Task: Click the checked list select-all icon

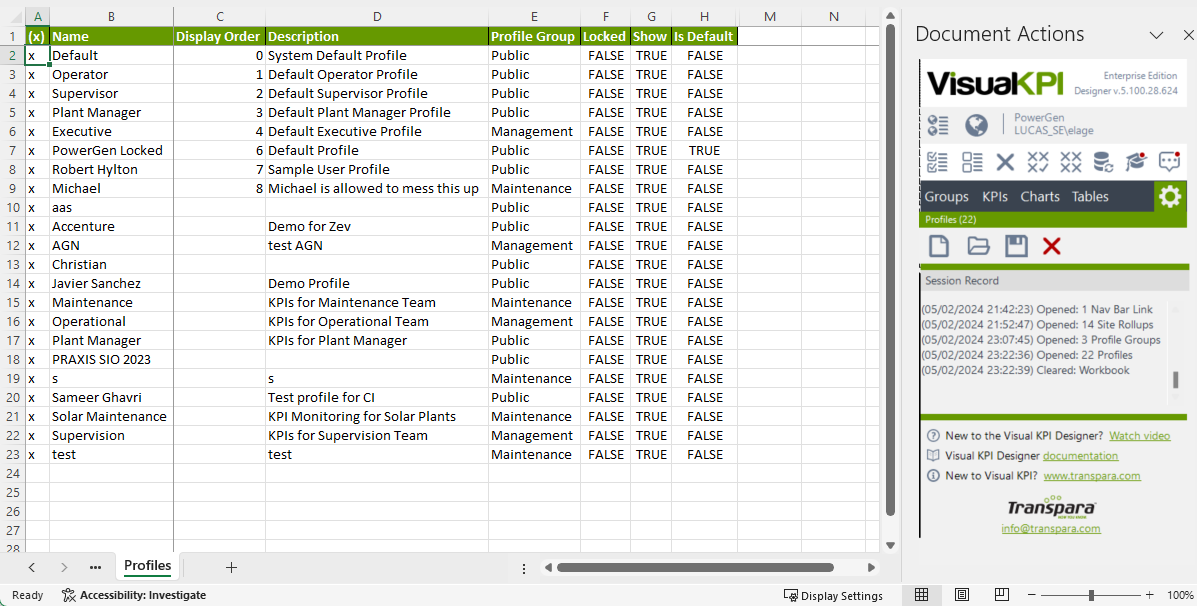Action: pos(938,162)
